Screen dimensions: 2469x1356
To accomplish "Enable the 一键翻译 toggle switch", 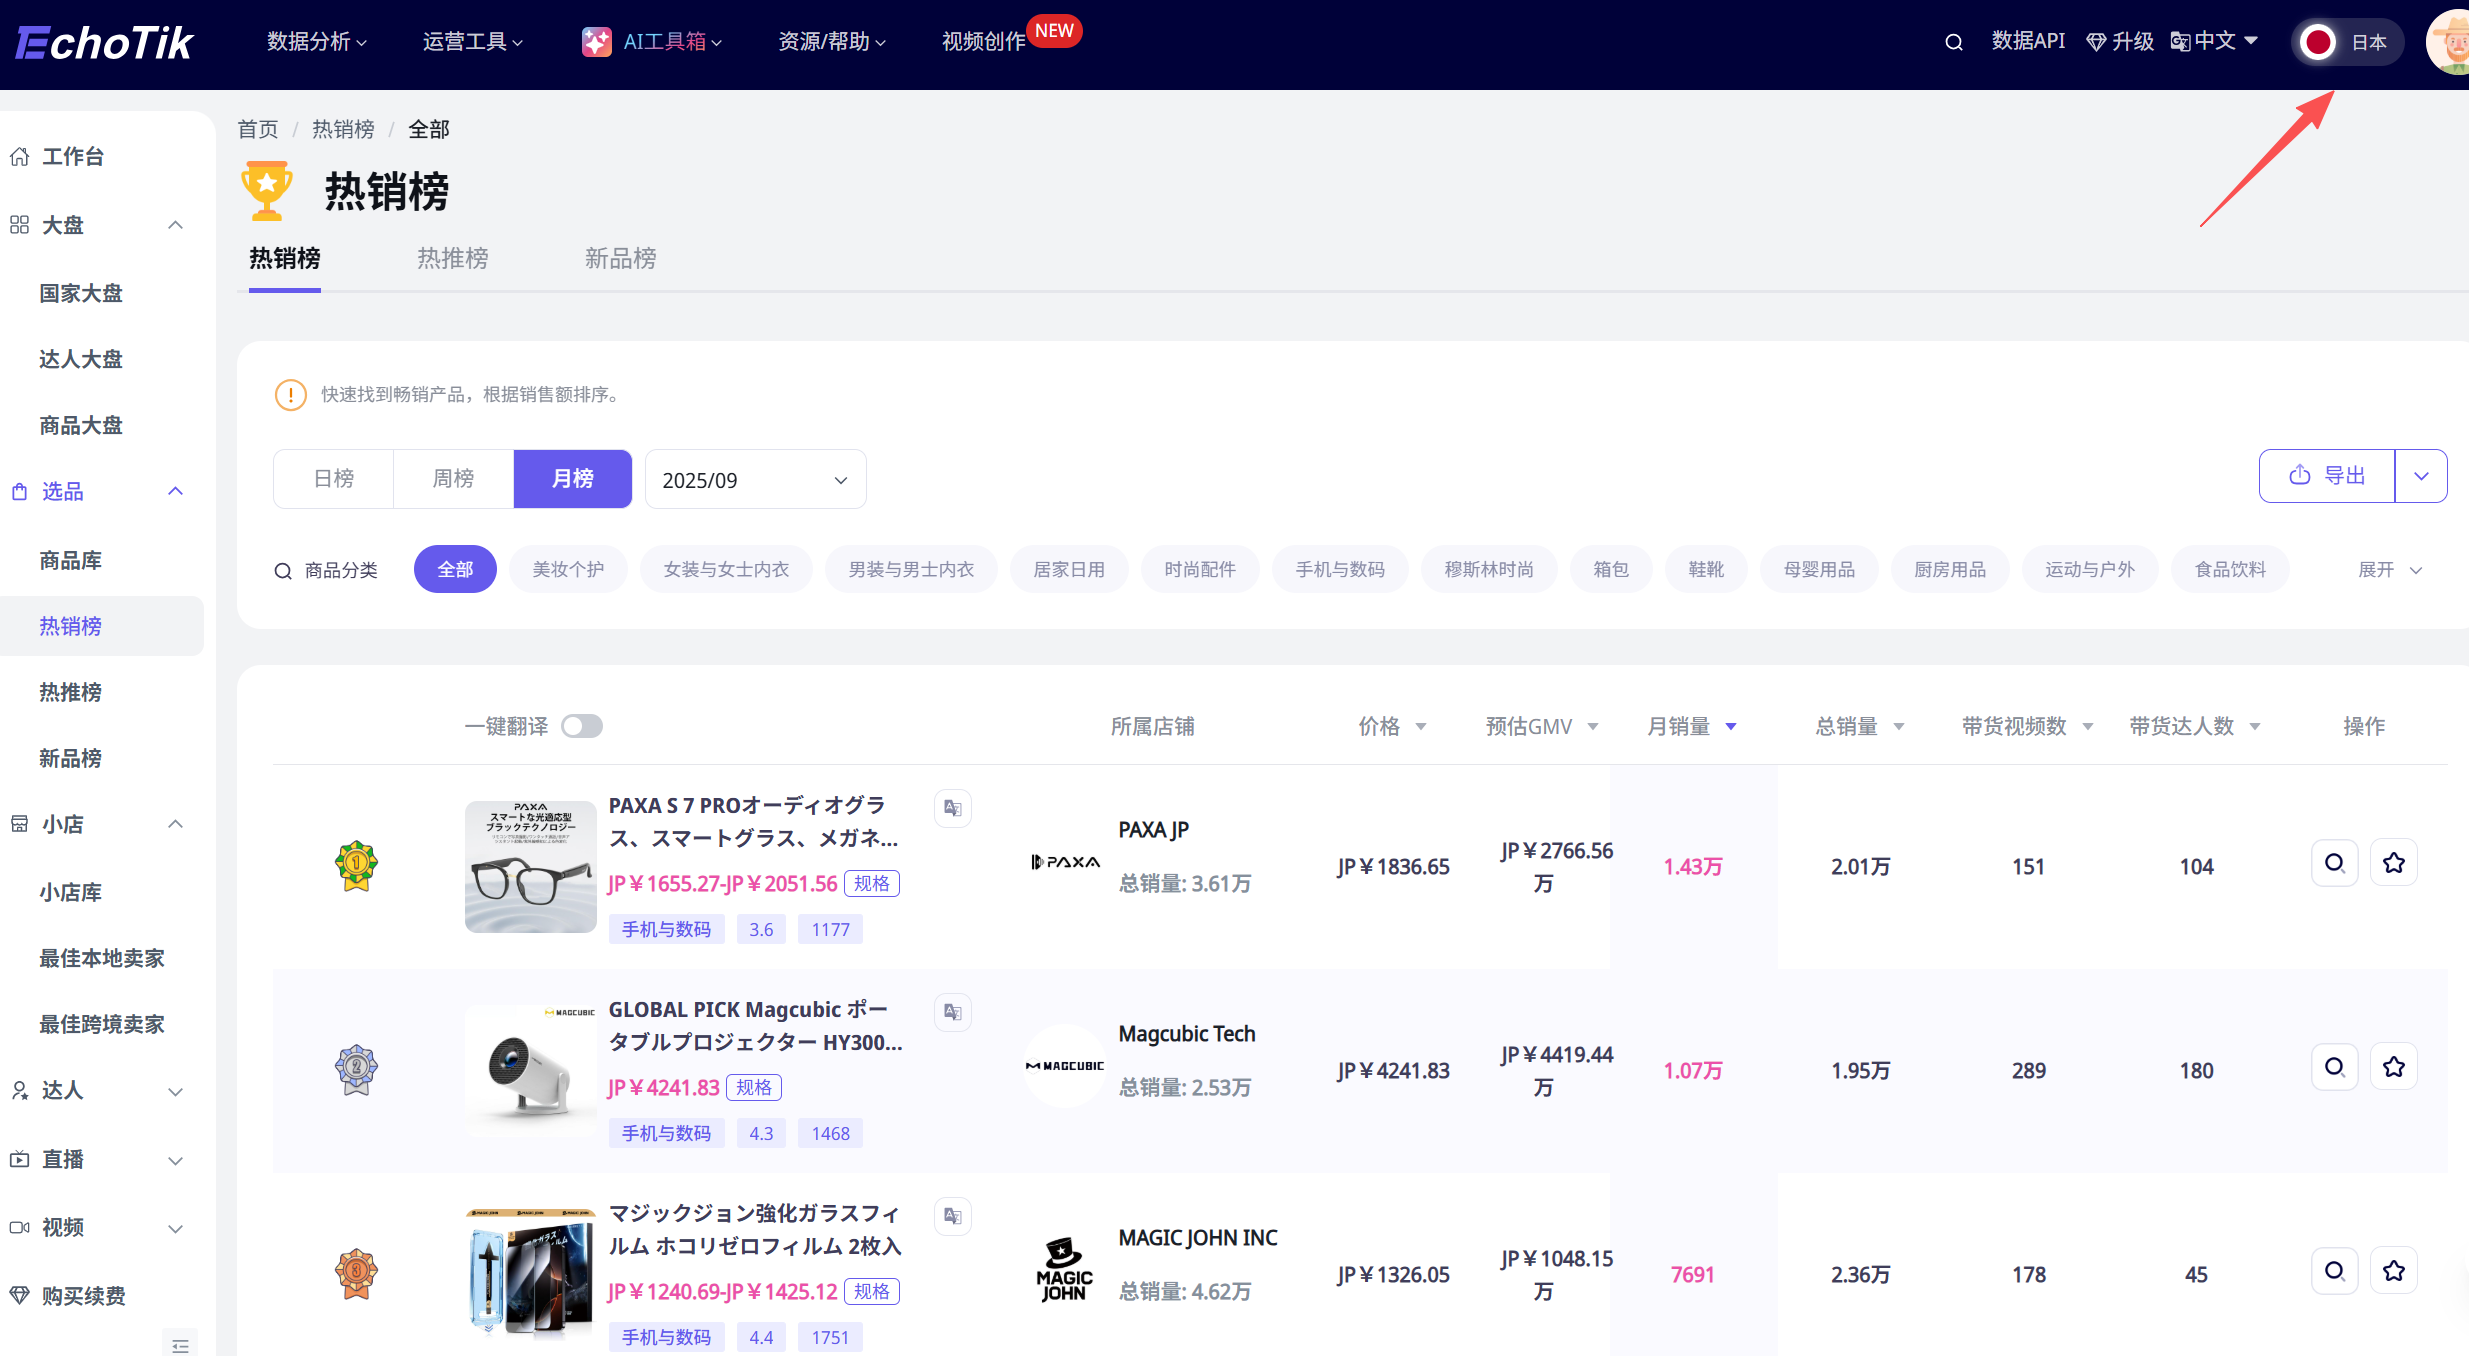I will tap(582, 726).
